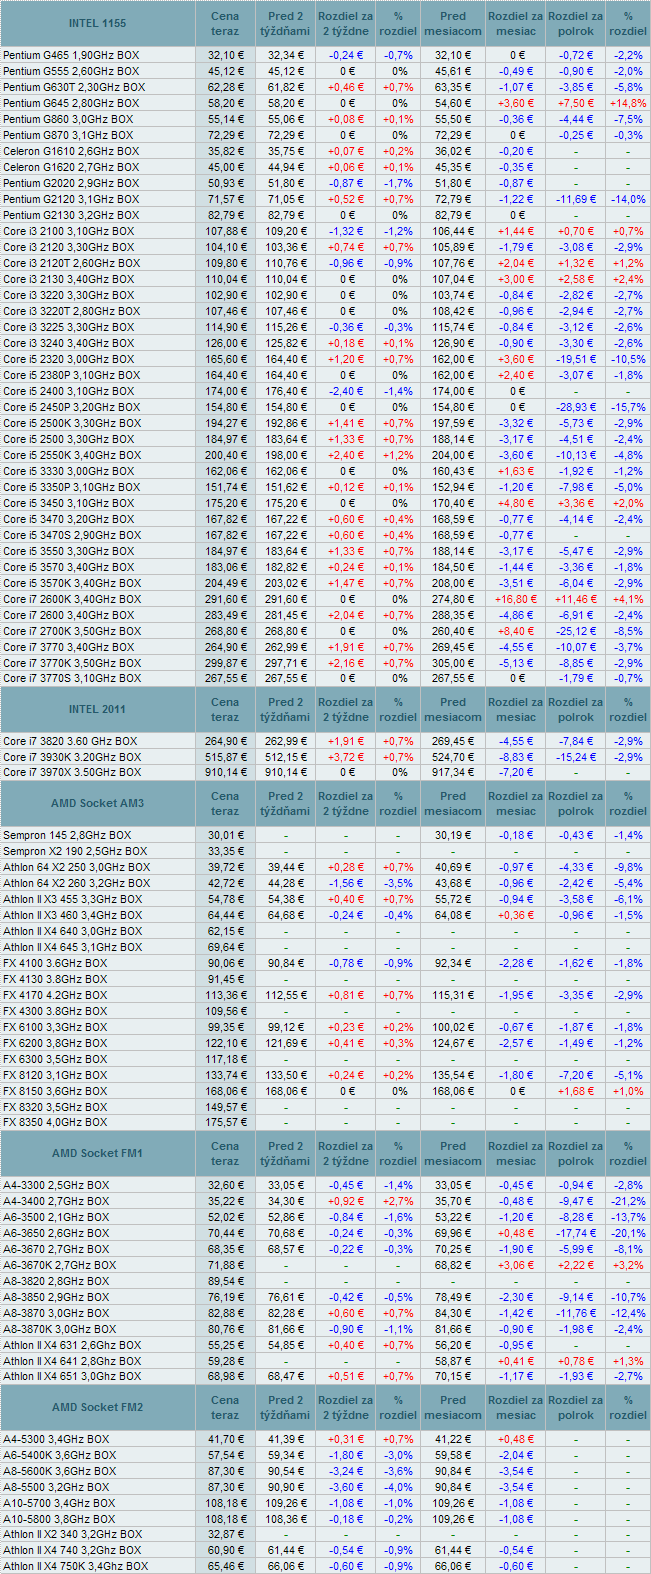The image size is (651, 1574).
Task: Select the Pentium G645 2,80GHz BOX row name
Action: tap(71, 103)
